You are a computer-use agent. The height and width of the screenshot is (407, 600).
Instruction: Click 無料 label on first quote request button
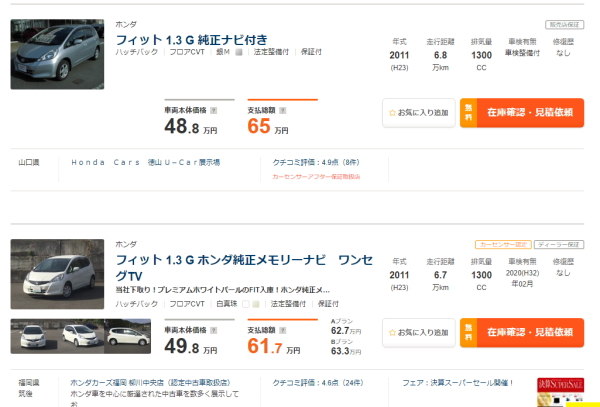pos(468,113)
